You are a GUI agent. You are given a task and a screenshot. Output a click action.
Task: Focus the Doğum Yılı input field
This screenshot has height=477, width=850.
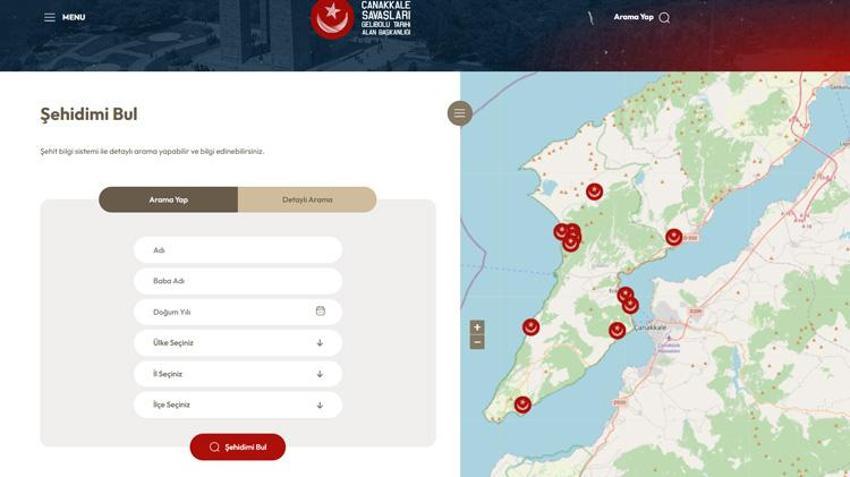[x=238, y=312]
